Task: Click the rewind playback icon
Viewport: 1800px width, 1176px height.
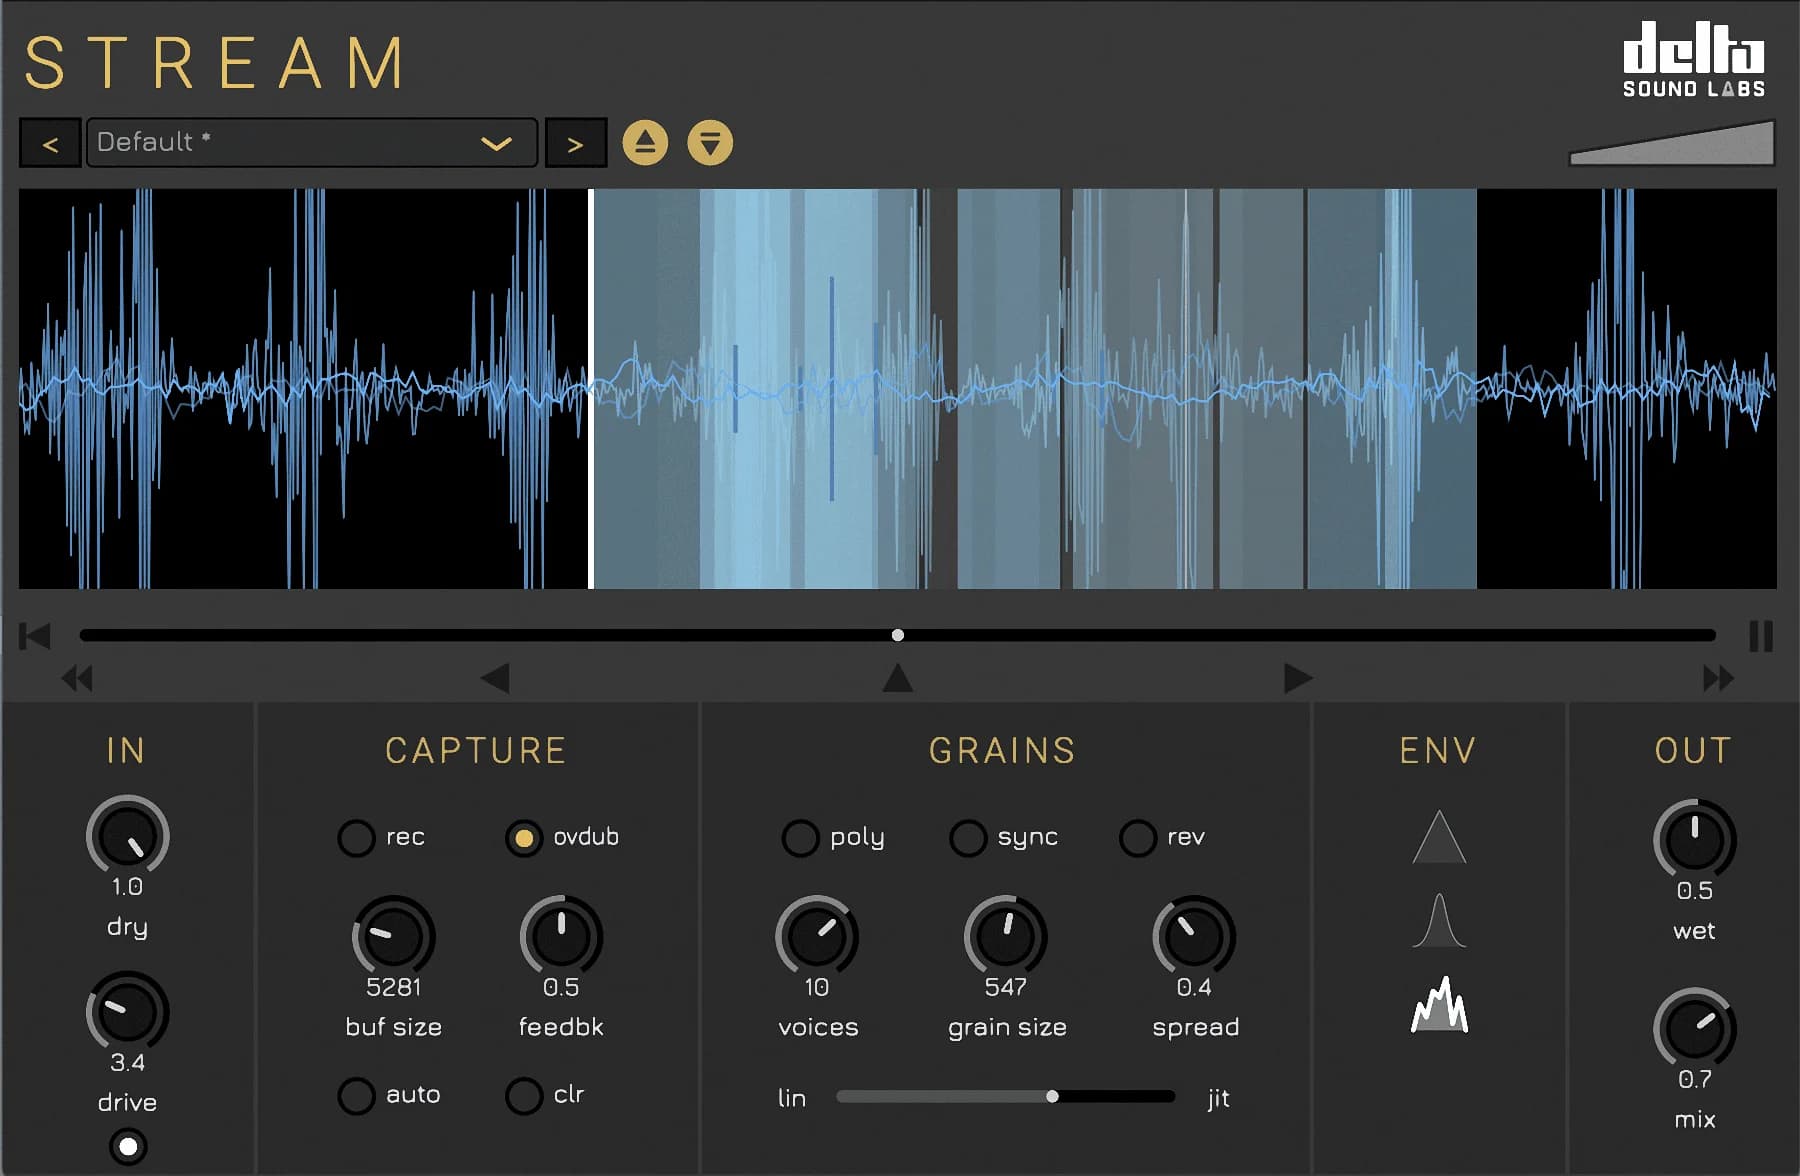Action: 76,678
